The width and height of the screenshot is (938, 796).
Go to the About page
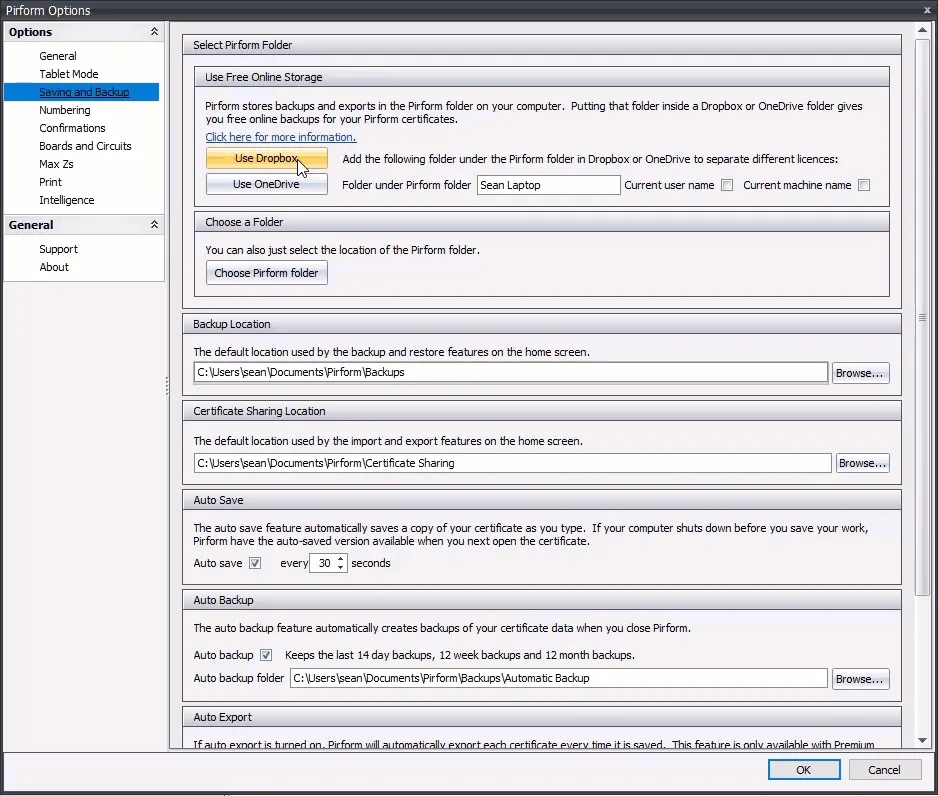point(53,267)
